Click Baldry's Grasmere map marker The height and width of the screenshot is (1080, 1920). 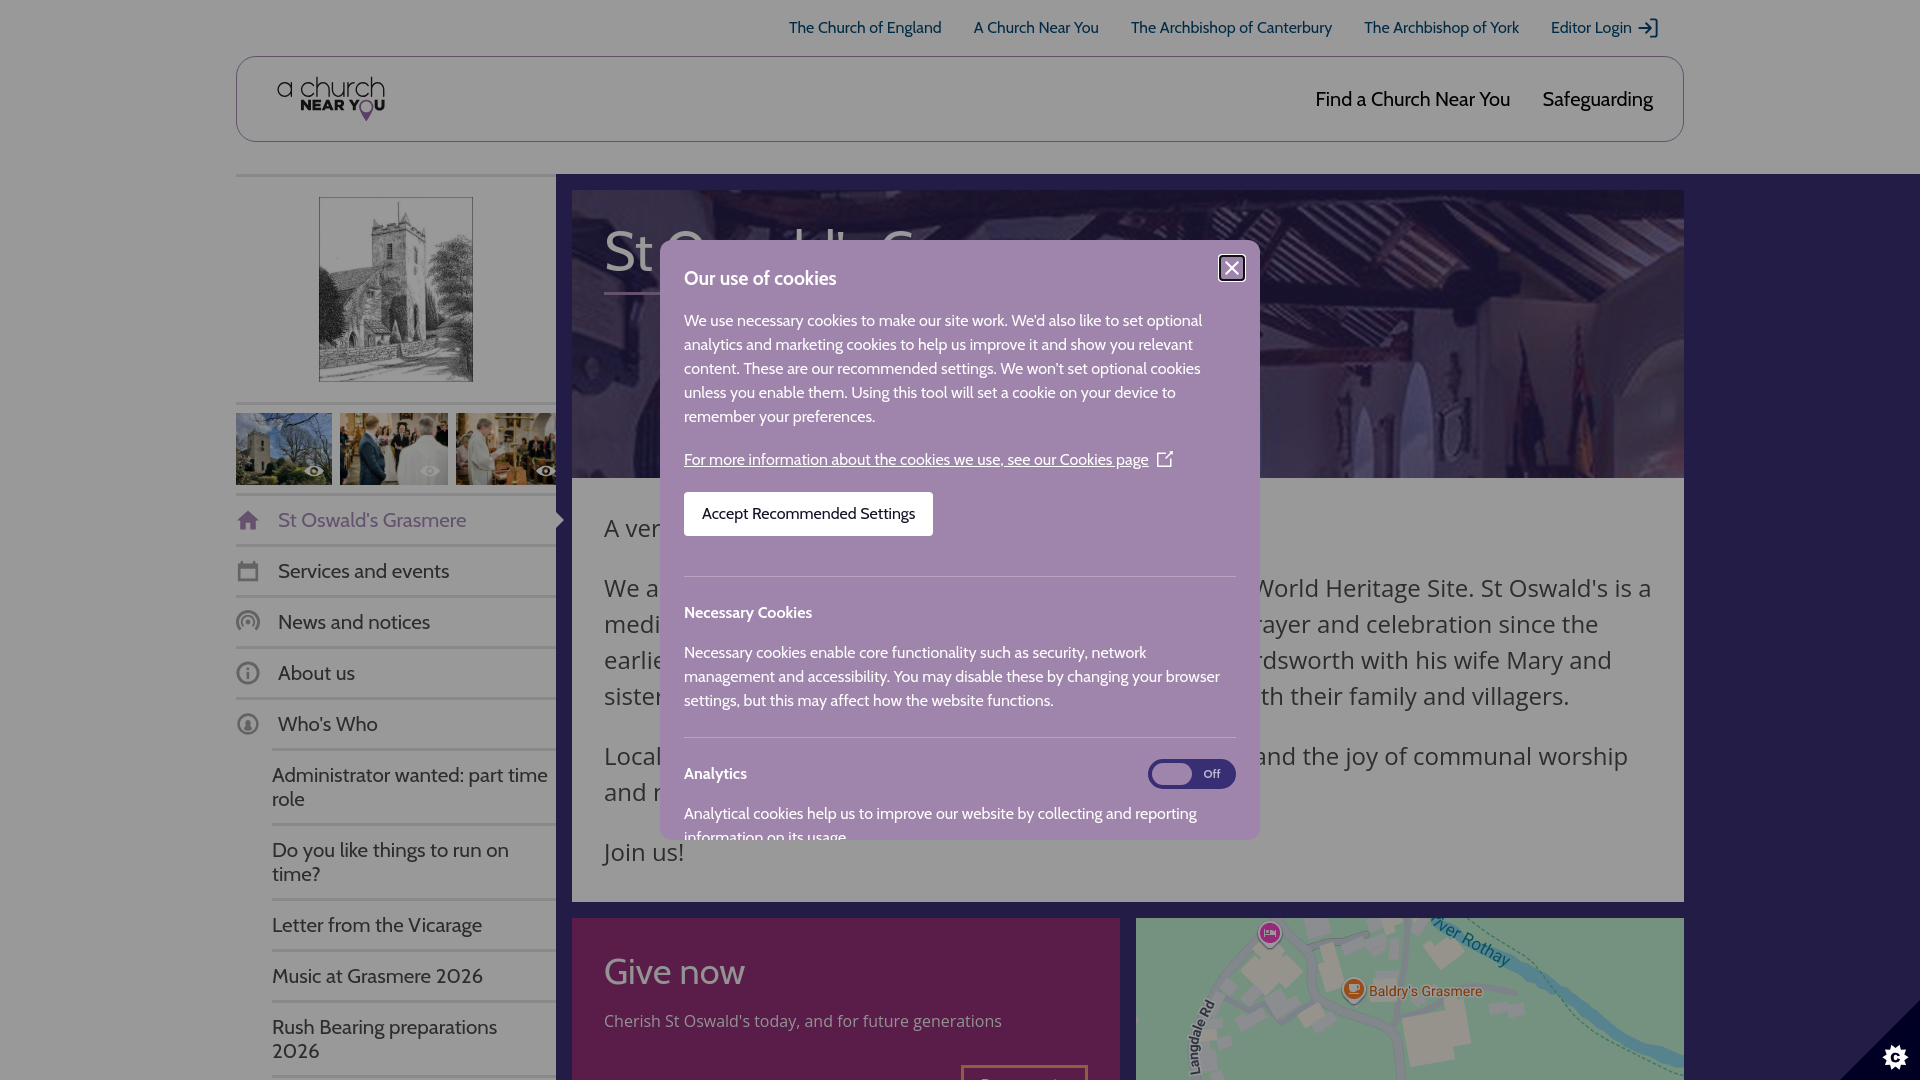click(1353, 989)
